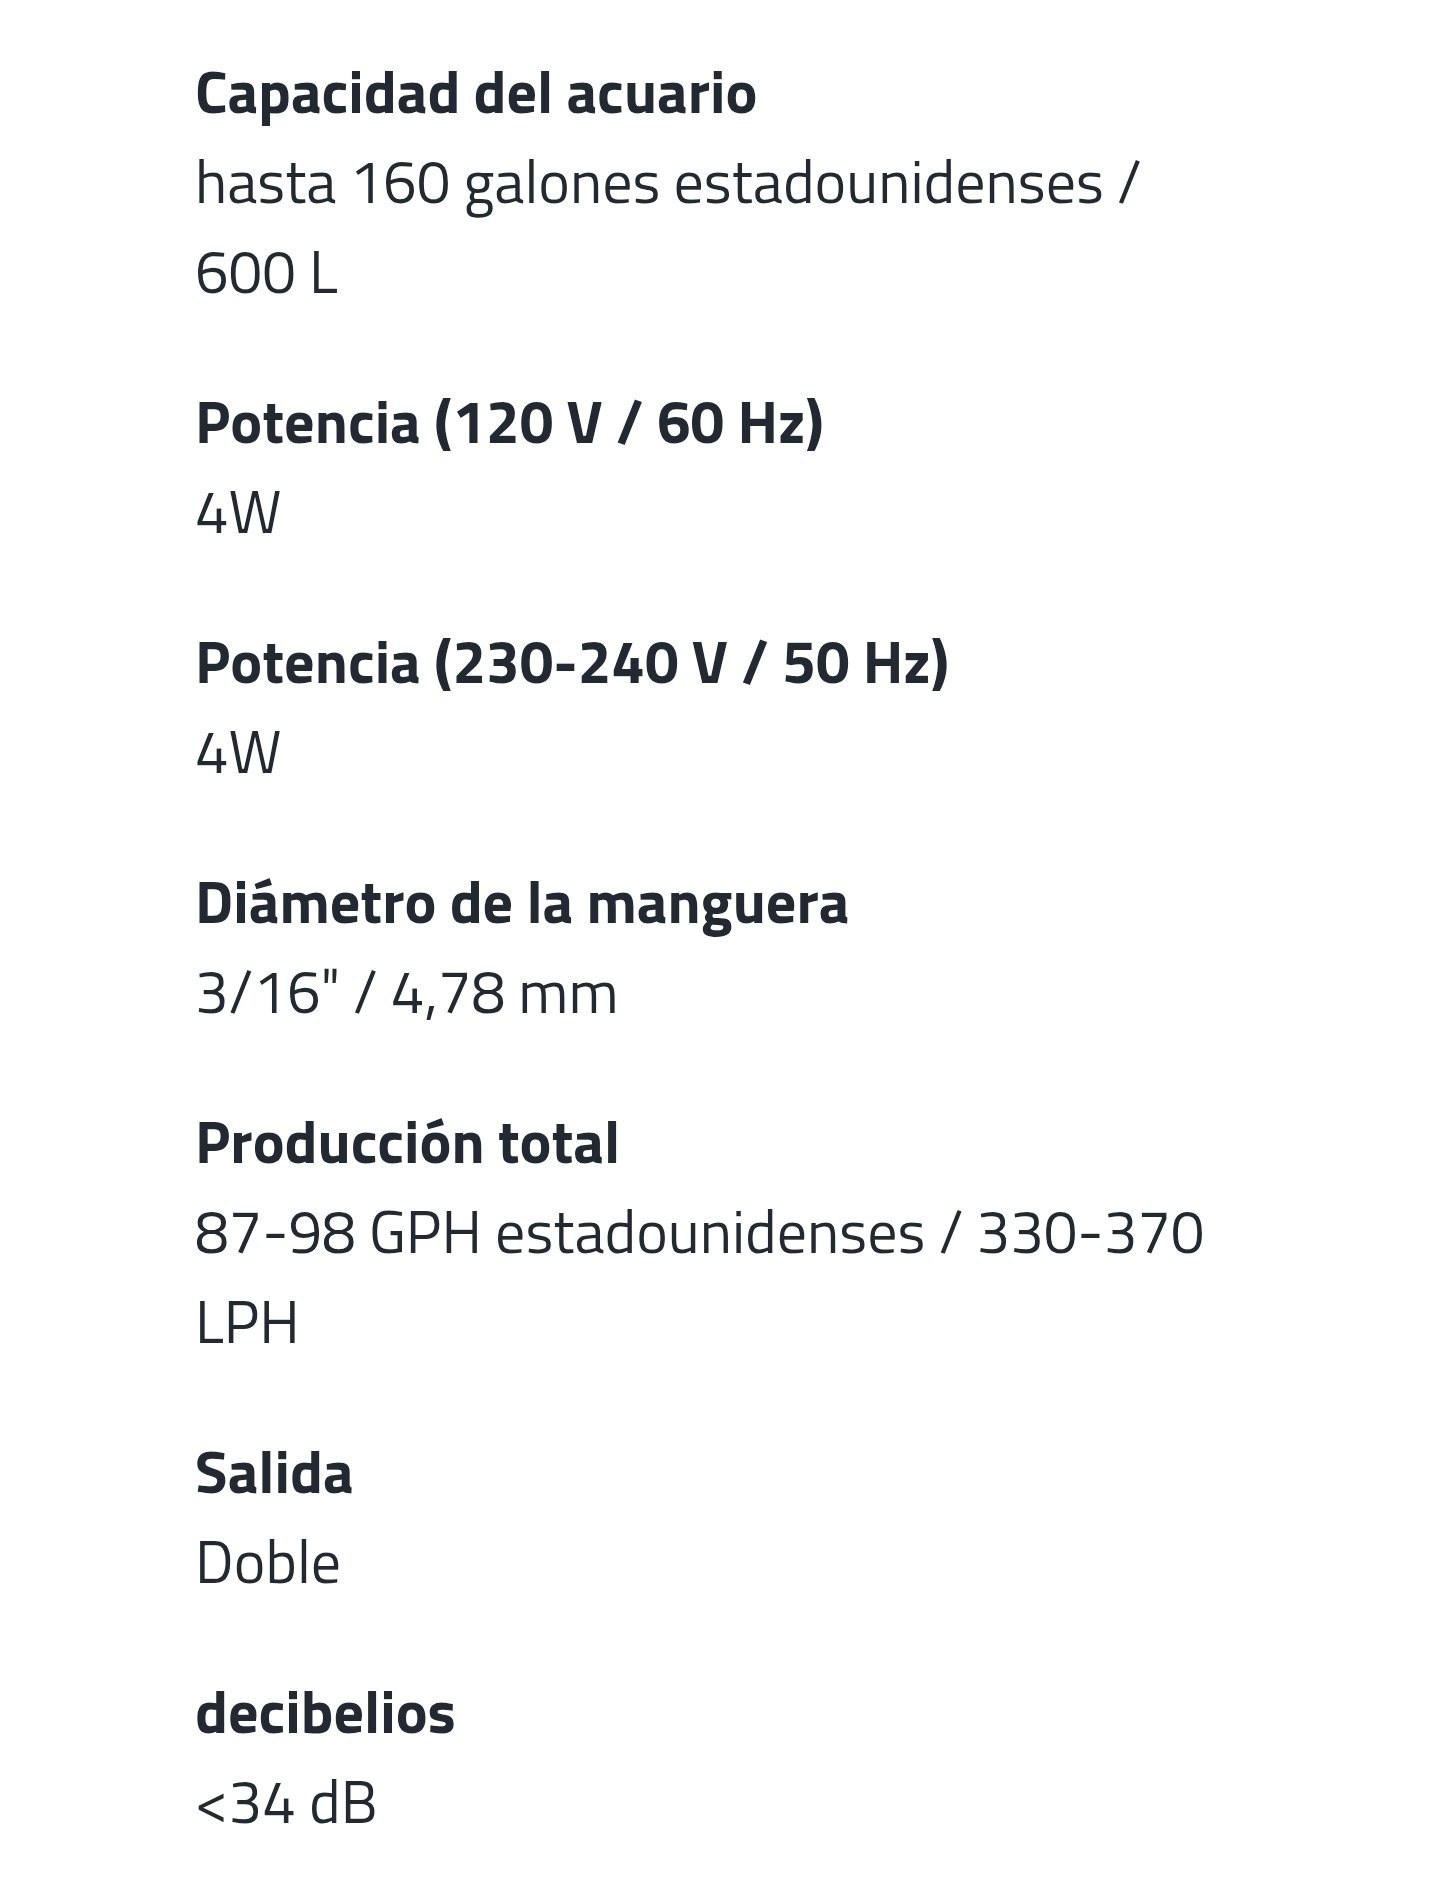Select the 'Potencia (230-240 V / 50 Hz)' heading
Screen dimensions: 1440x1885
572,663
